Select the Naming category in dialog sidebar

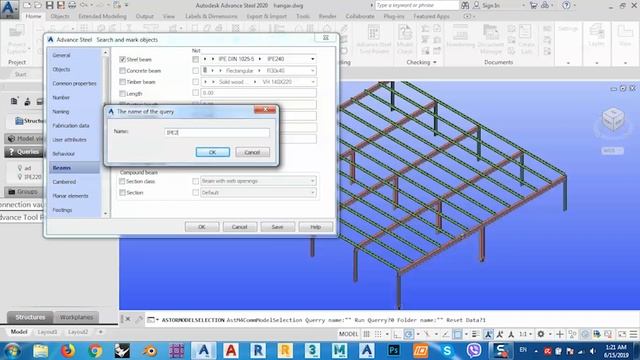pos(61,111)
